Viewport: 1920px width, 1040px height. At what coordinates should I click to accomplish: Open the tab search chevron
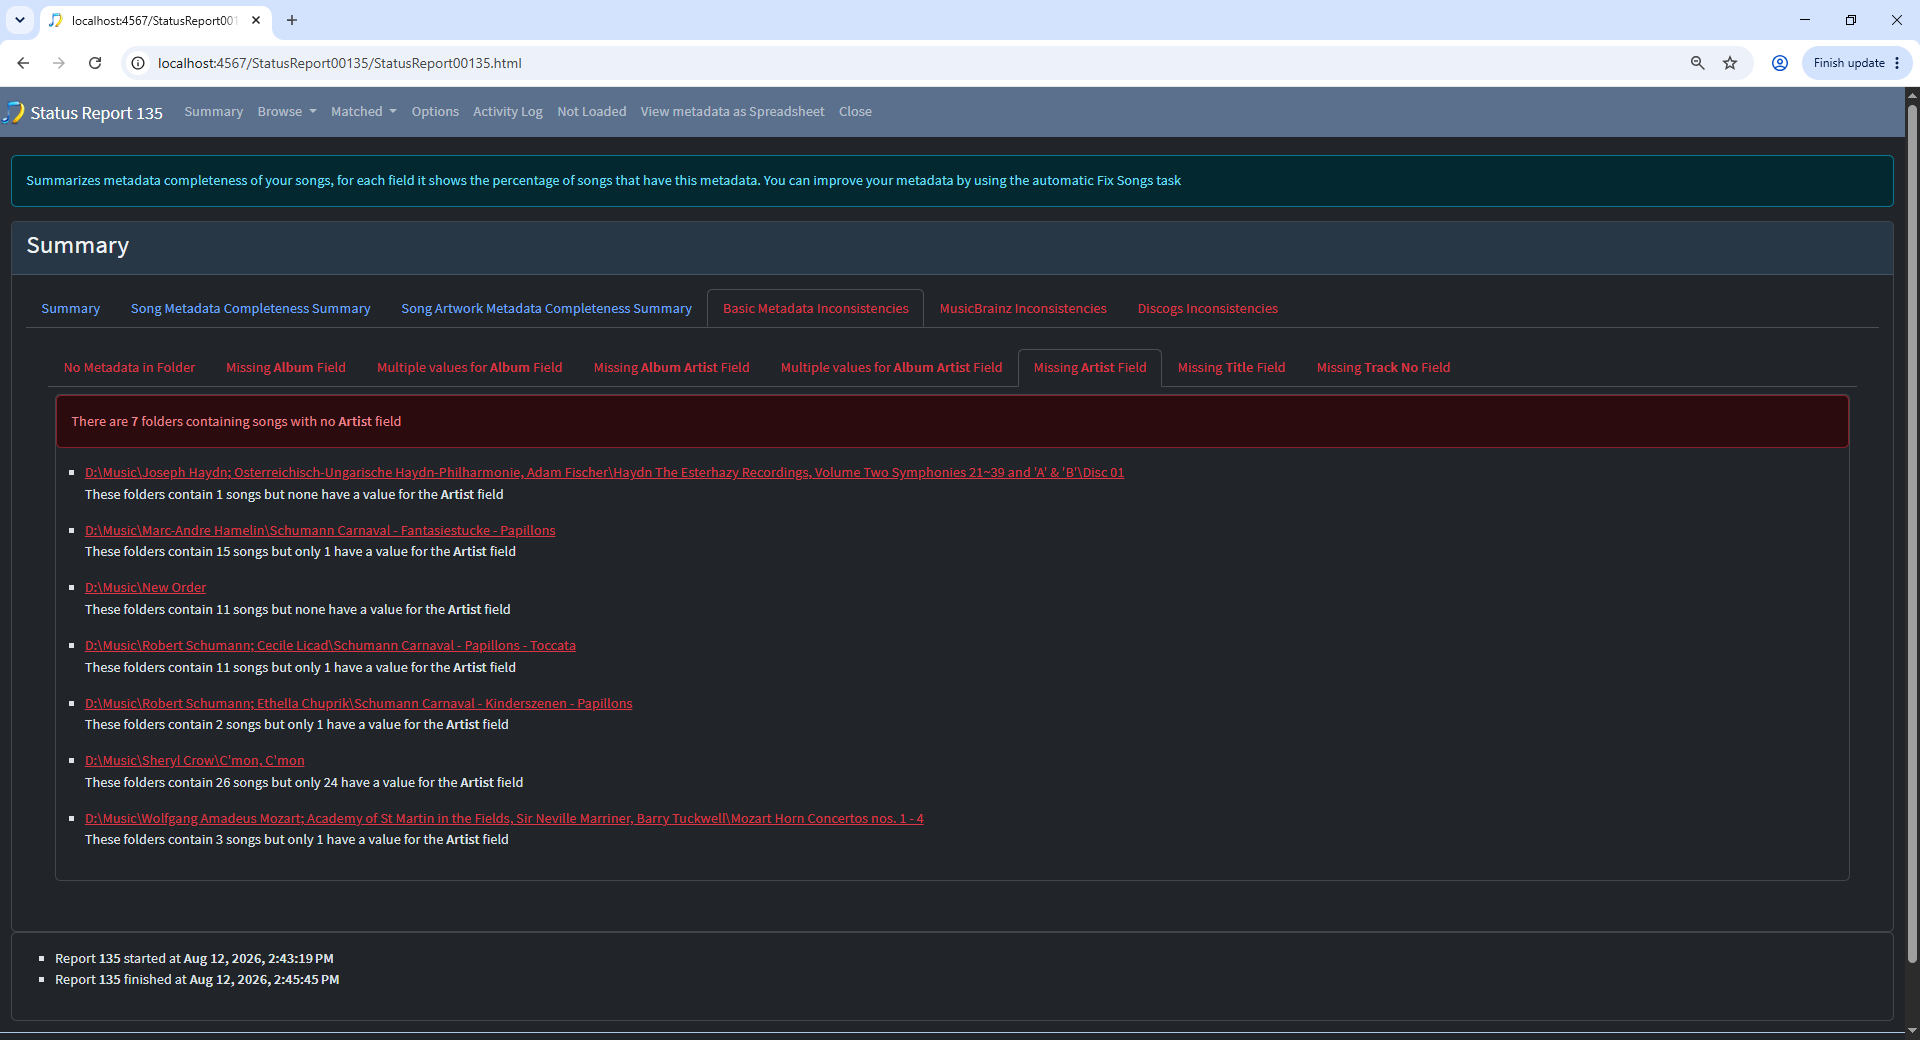[20, 20]
